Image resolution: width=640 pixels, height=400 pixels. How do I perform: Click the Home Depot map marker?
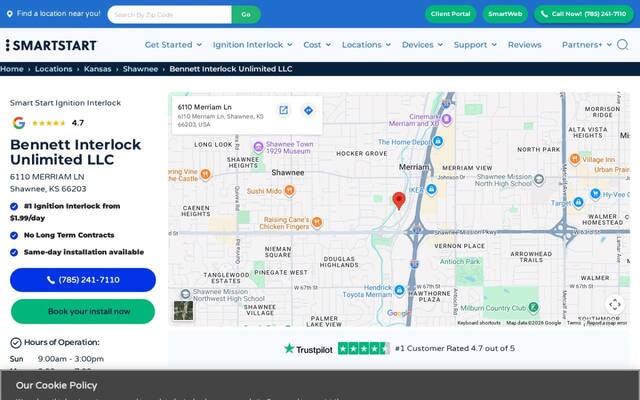[438, 141]
